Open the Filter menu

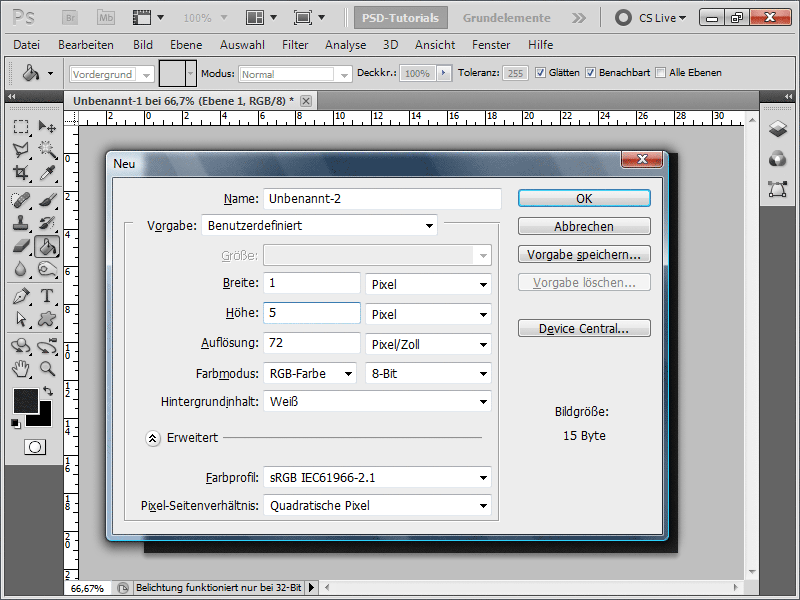pyautogui.click(x=295, y=45)
